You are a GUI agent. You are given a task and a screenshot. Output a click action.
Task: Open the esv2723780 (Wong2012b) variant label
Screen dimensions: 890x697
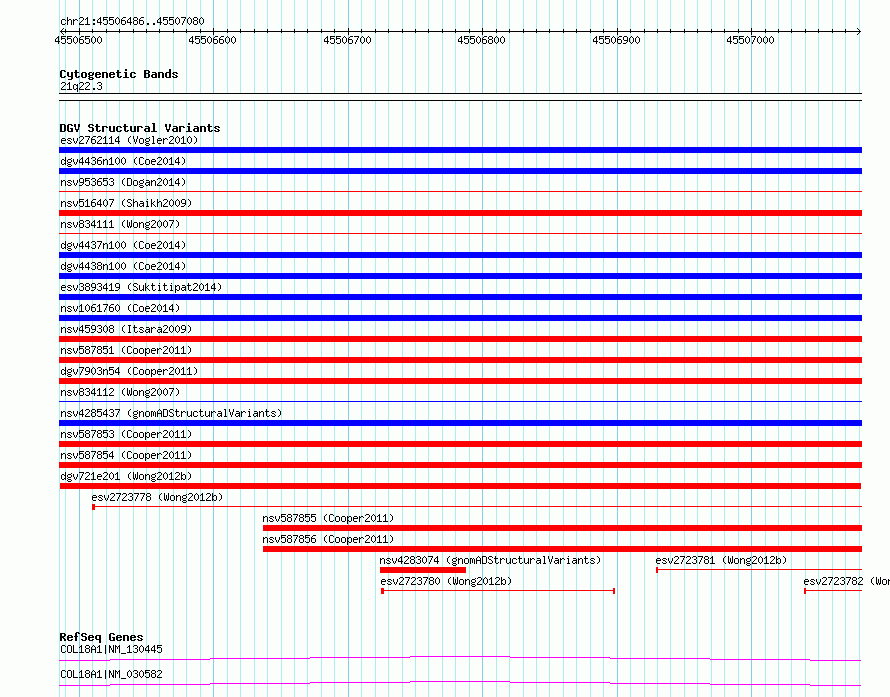tap(446, 581)
